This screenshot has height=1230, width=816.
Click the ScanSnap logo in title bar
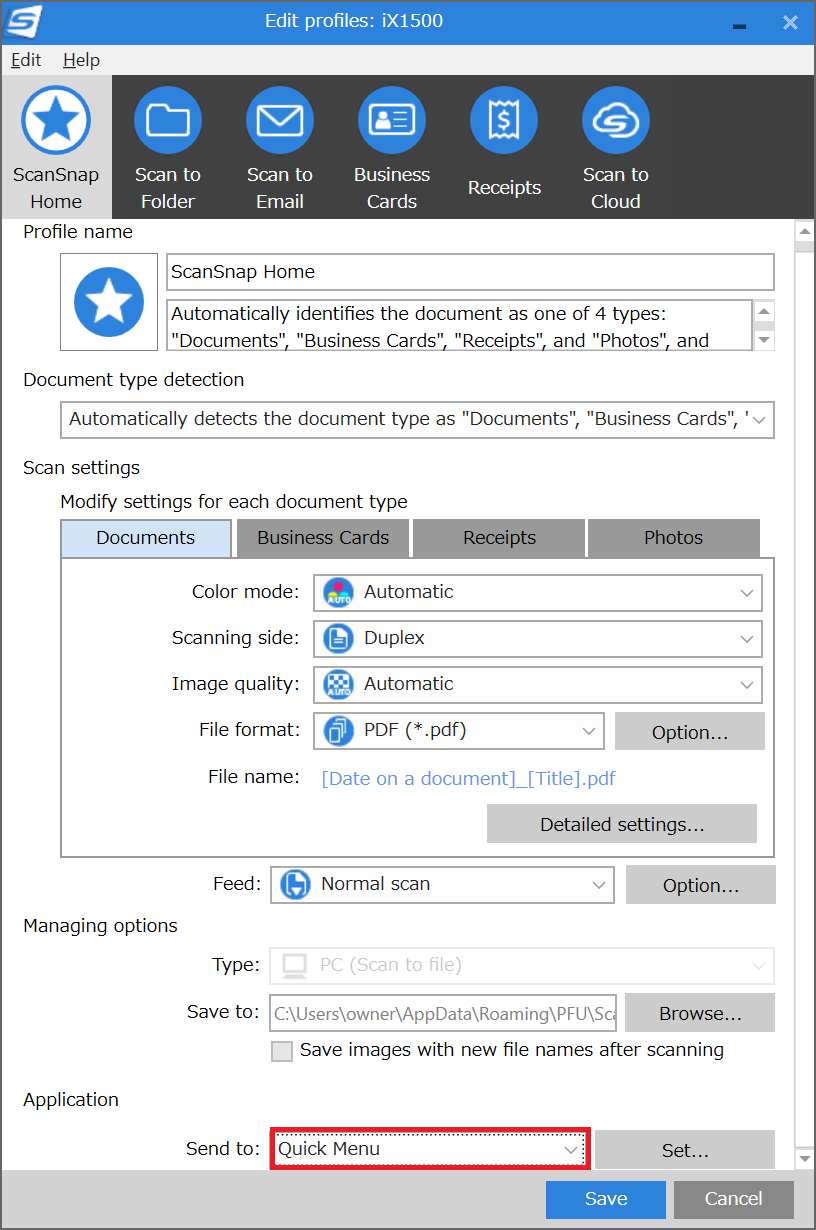point(24,20)
